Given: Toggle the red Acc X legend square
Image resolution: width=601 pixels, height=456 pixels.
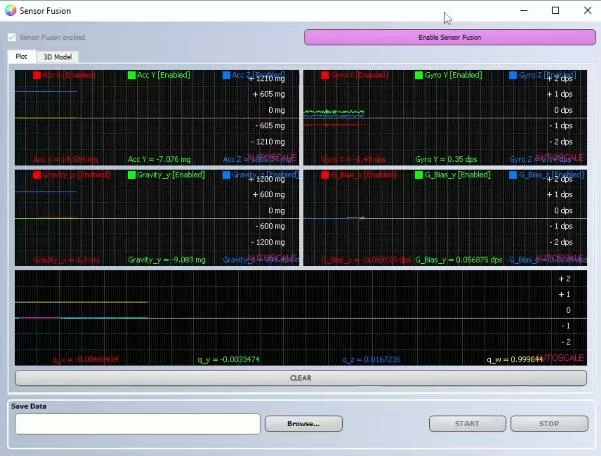Looking at the screenshot, I should click(37, 75).
